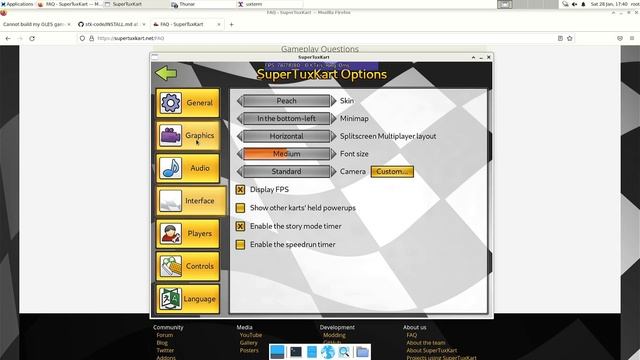Open a new Firefox tab
Viewport: 640px width, 360px height.
231,24
